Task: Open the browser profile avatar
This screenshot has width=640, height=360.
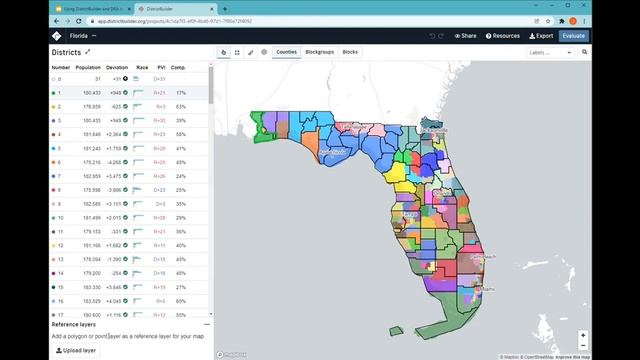Action: 573,21
